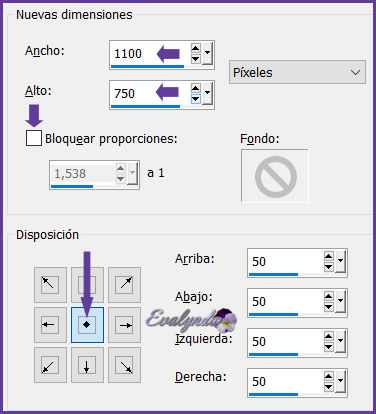Increase Derecha with up stepper
Viewport: 376px width, 414px height.
329,376
